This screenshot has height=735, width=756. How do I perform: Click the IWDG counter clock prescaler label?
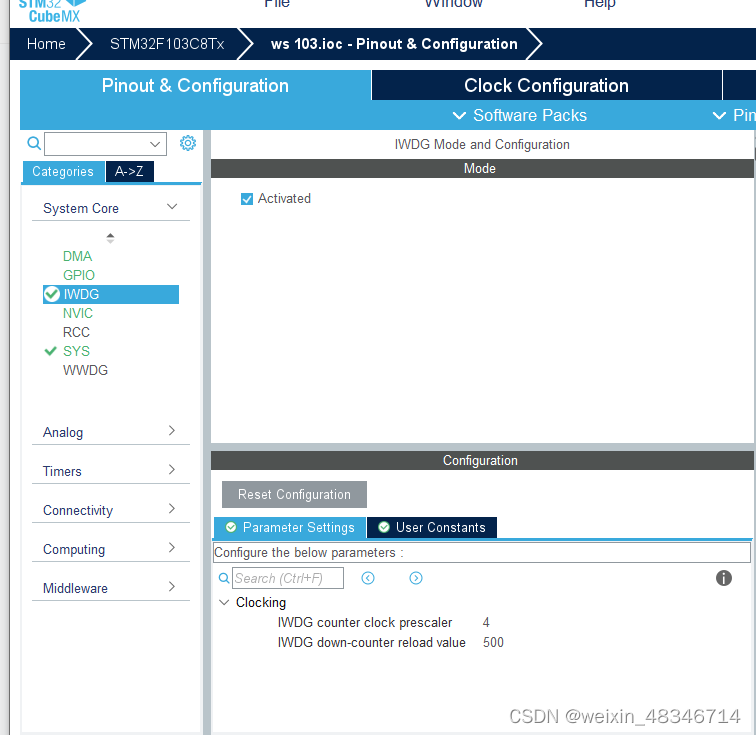[x=364, y=622]
